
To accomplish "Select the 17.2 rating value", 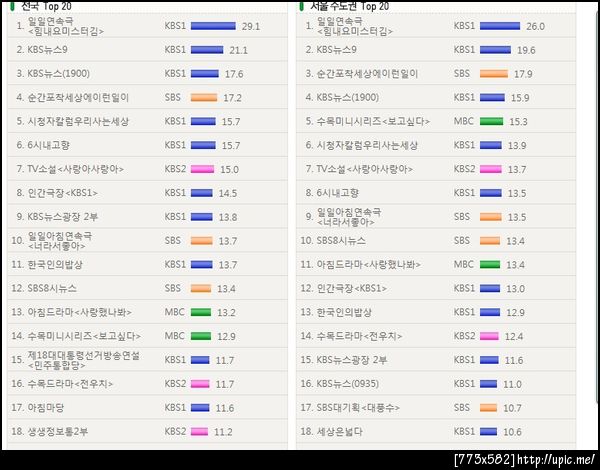I will (x=232, y=98).
